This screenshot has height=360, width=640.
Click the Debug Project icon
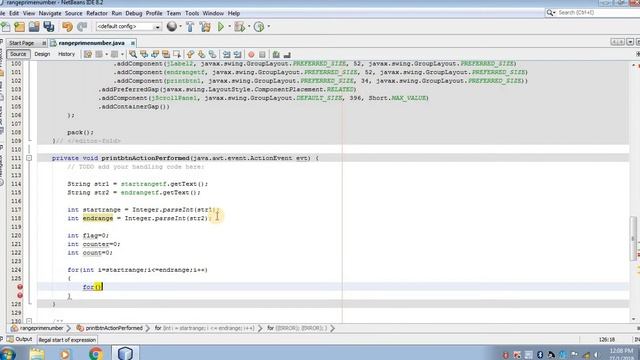click(240, 27)
